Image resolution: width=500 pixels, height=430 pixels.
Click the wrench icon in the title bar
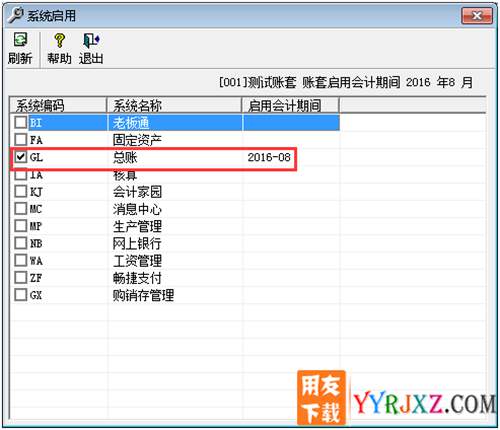tap(15, 15)
